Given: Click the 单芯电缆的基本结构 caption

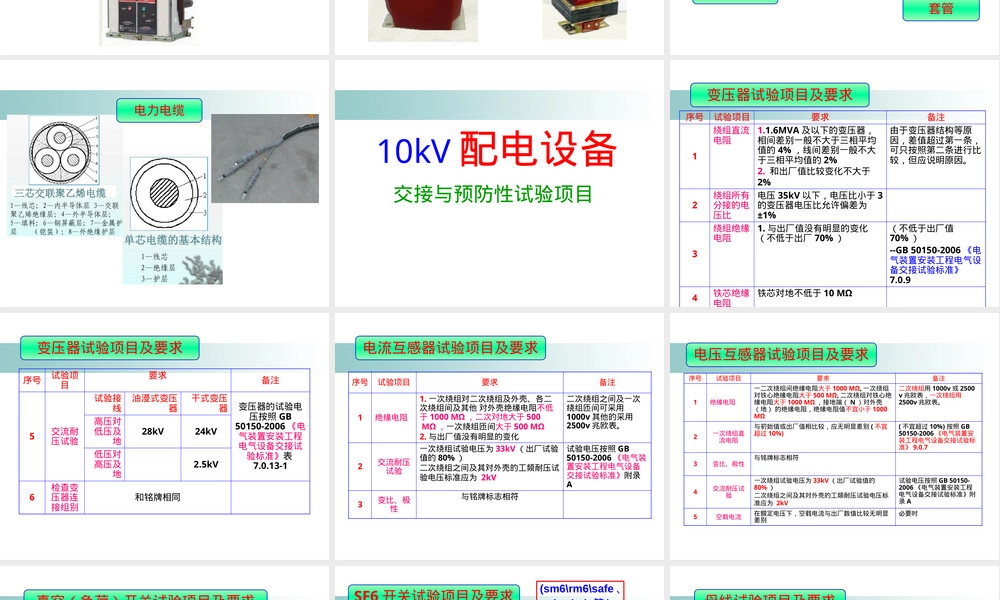Looking at the screenshot, I should pyautogui.click(x=173, y=240).
